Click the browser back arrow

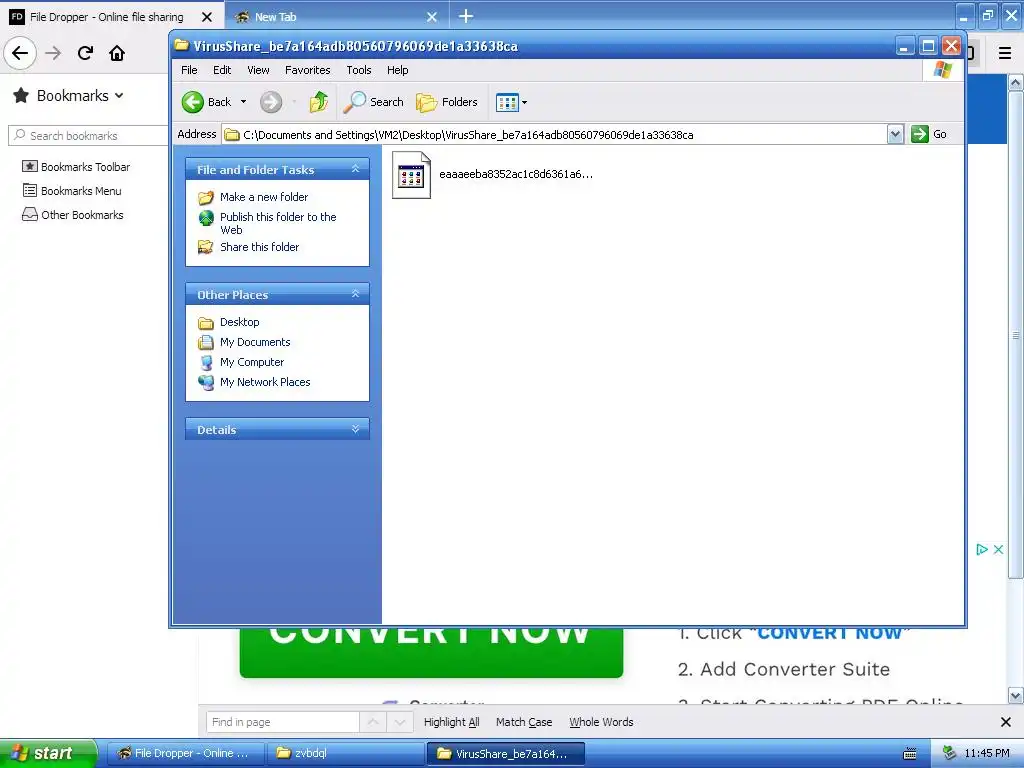(20, 53)
